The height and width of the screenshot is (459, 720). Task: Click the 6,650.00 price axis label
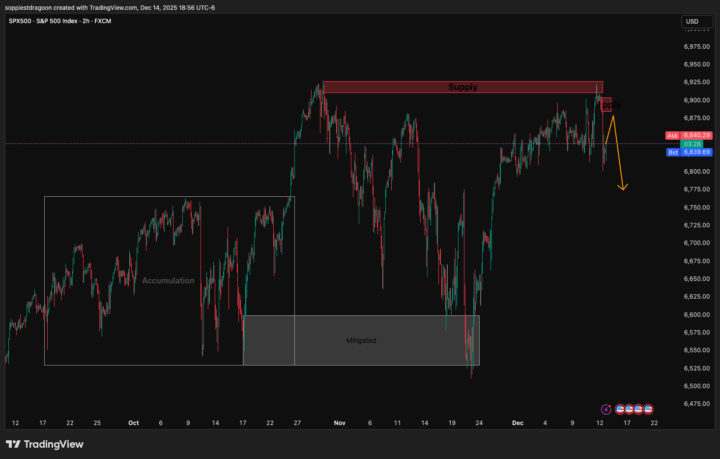(697, 279)
